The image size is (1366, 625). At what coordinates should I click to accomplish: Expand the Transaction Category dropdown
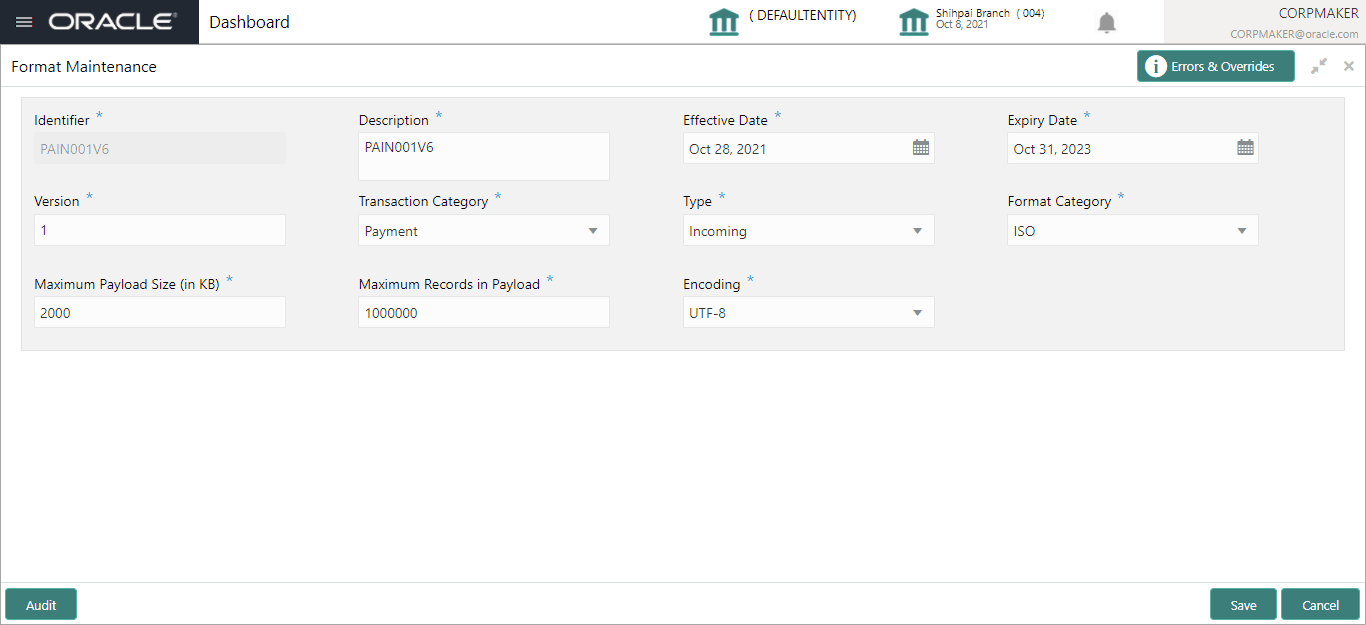coord(593,231)
